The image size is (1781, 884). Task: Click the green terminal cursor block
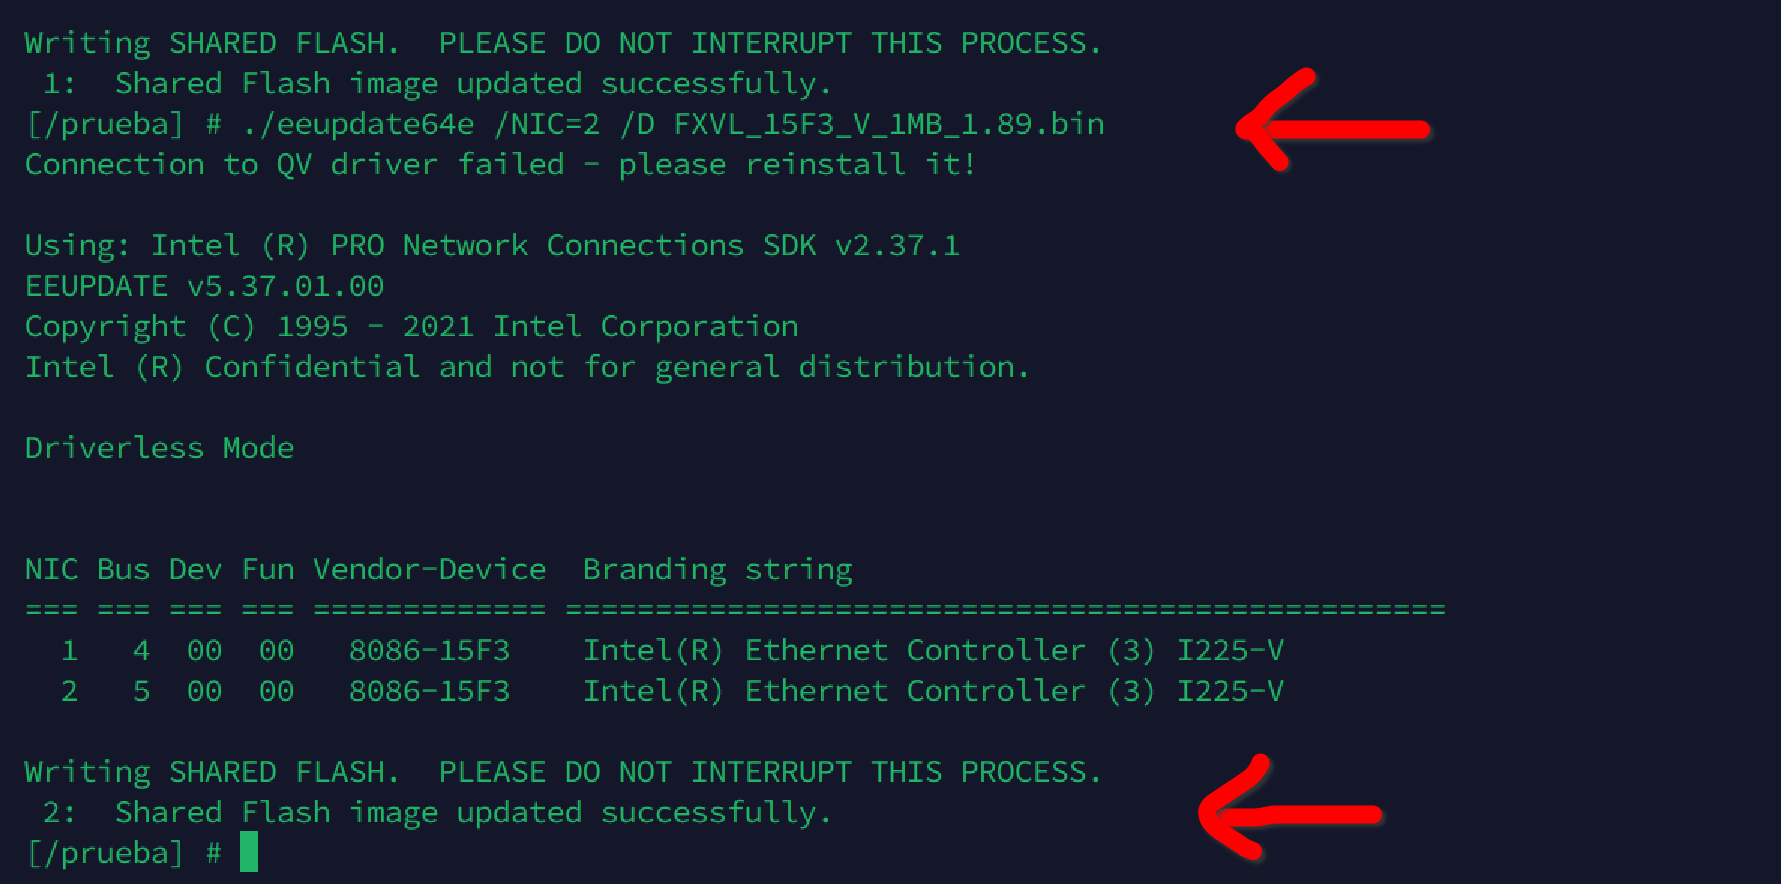tap(249, 853)
